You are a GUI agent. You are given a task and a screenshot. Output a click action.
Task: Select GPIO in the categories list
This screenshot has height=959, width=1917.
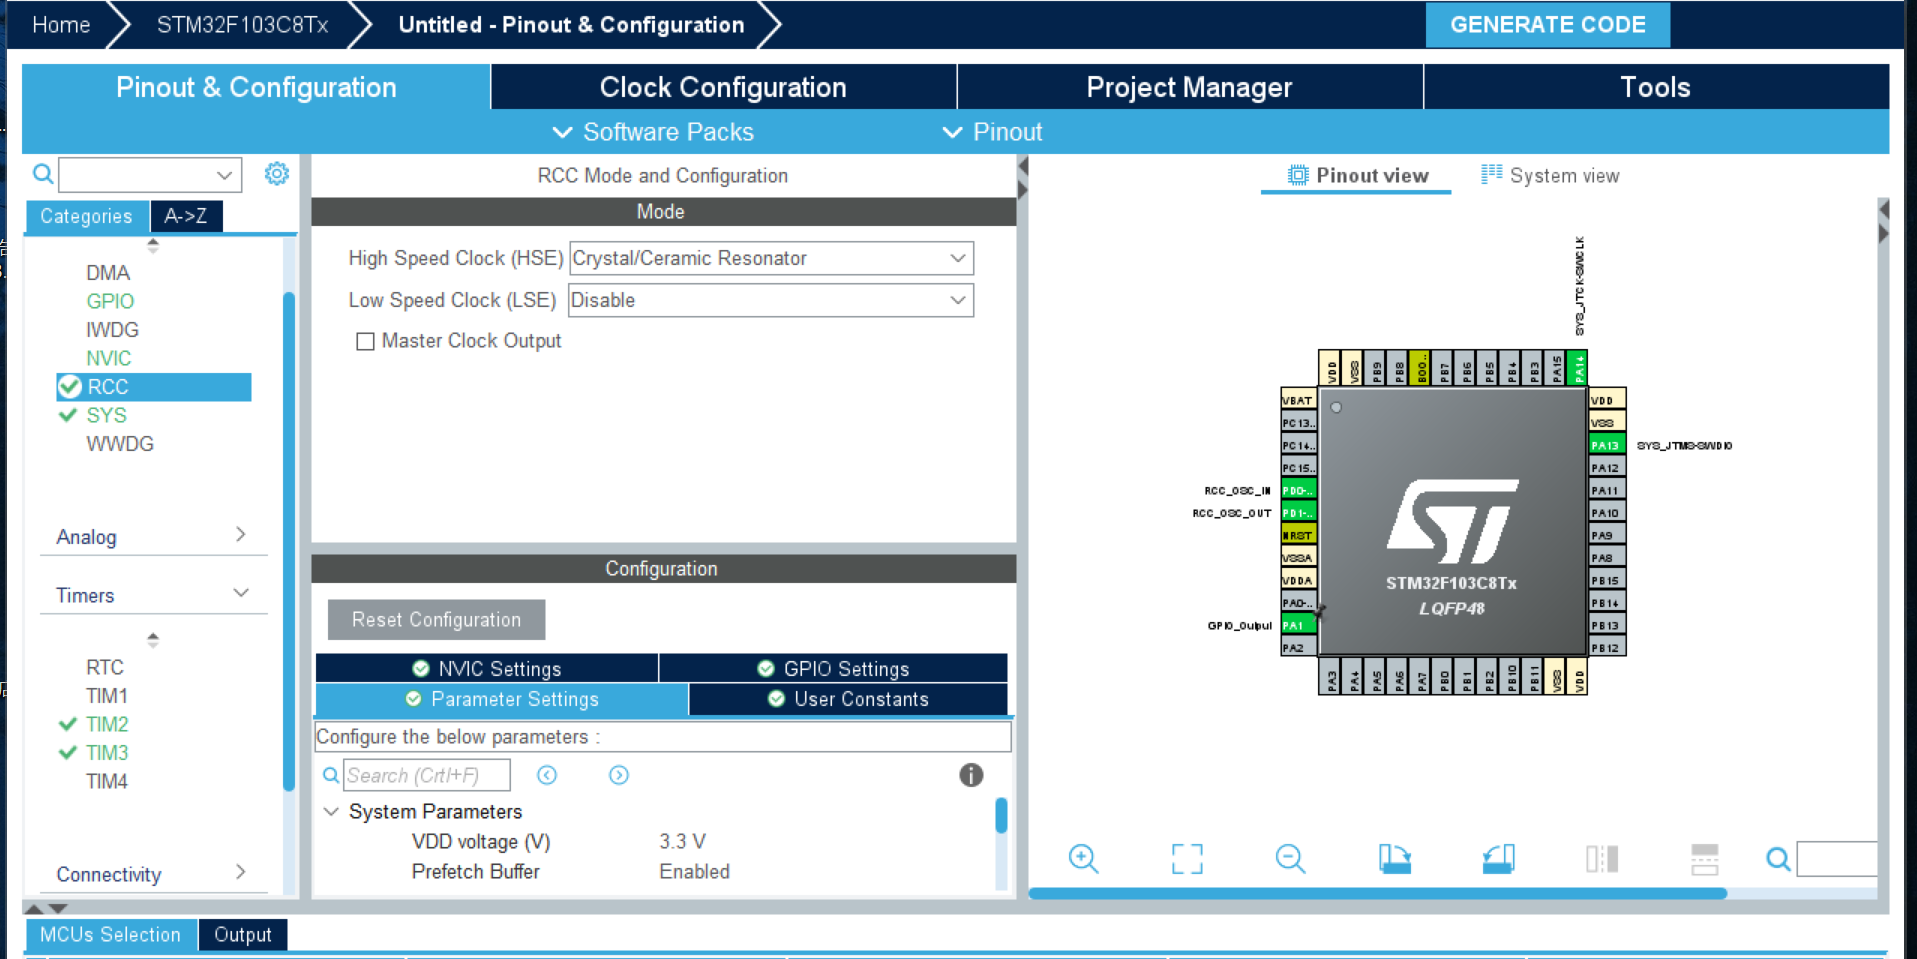(x=110, y=301)
